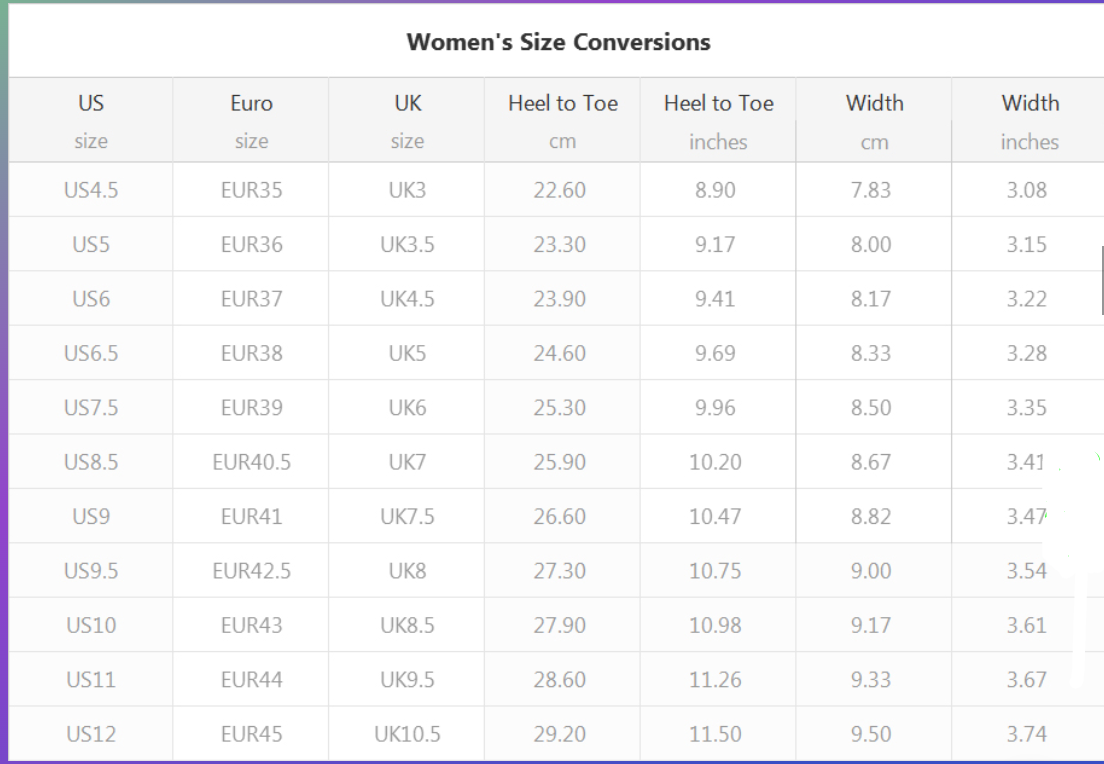
Task: Select the "Width cm" column header
Action: 874,120
